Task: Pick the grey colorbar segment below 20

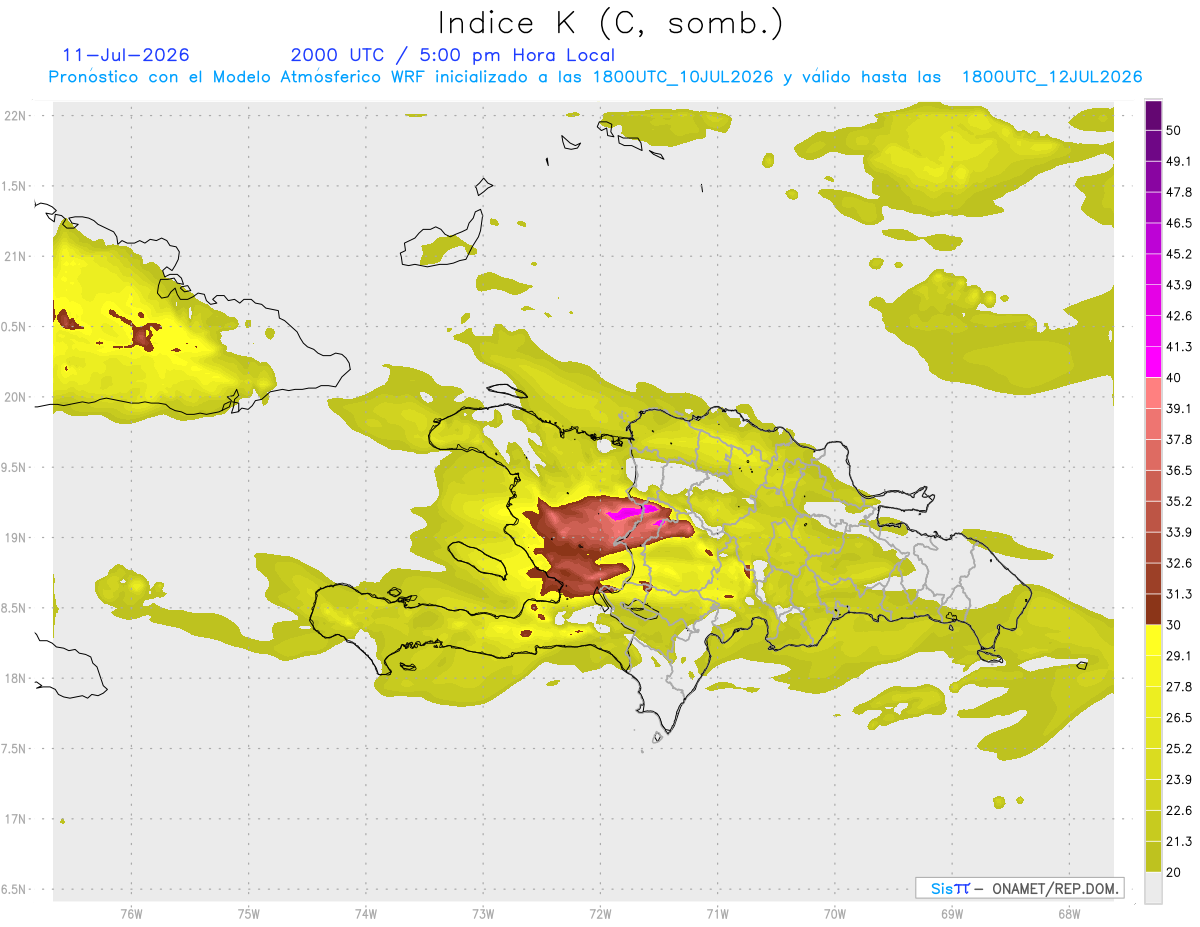Action: (1153, 887)
